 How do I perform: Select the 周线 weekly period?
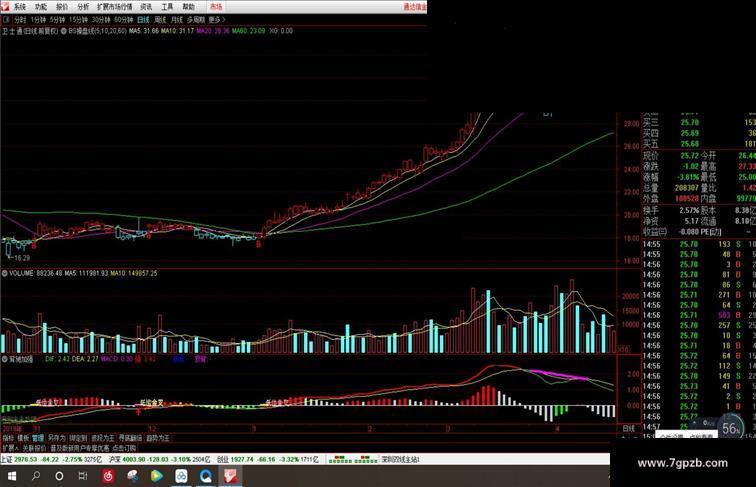pyautogui.click(x=160, y=20)
